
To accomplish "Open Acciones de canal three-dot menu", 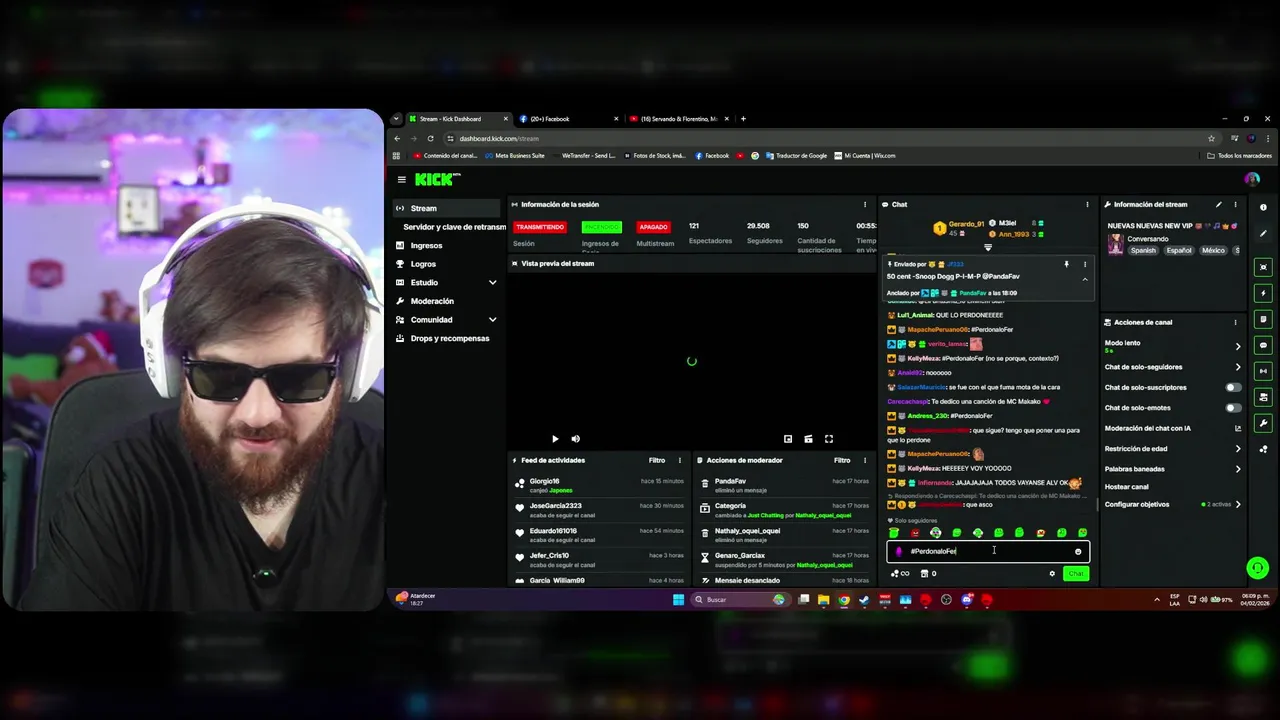I will click(1235, 322).
